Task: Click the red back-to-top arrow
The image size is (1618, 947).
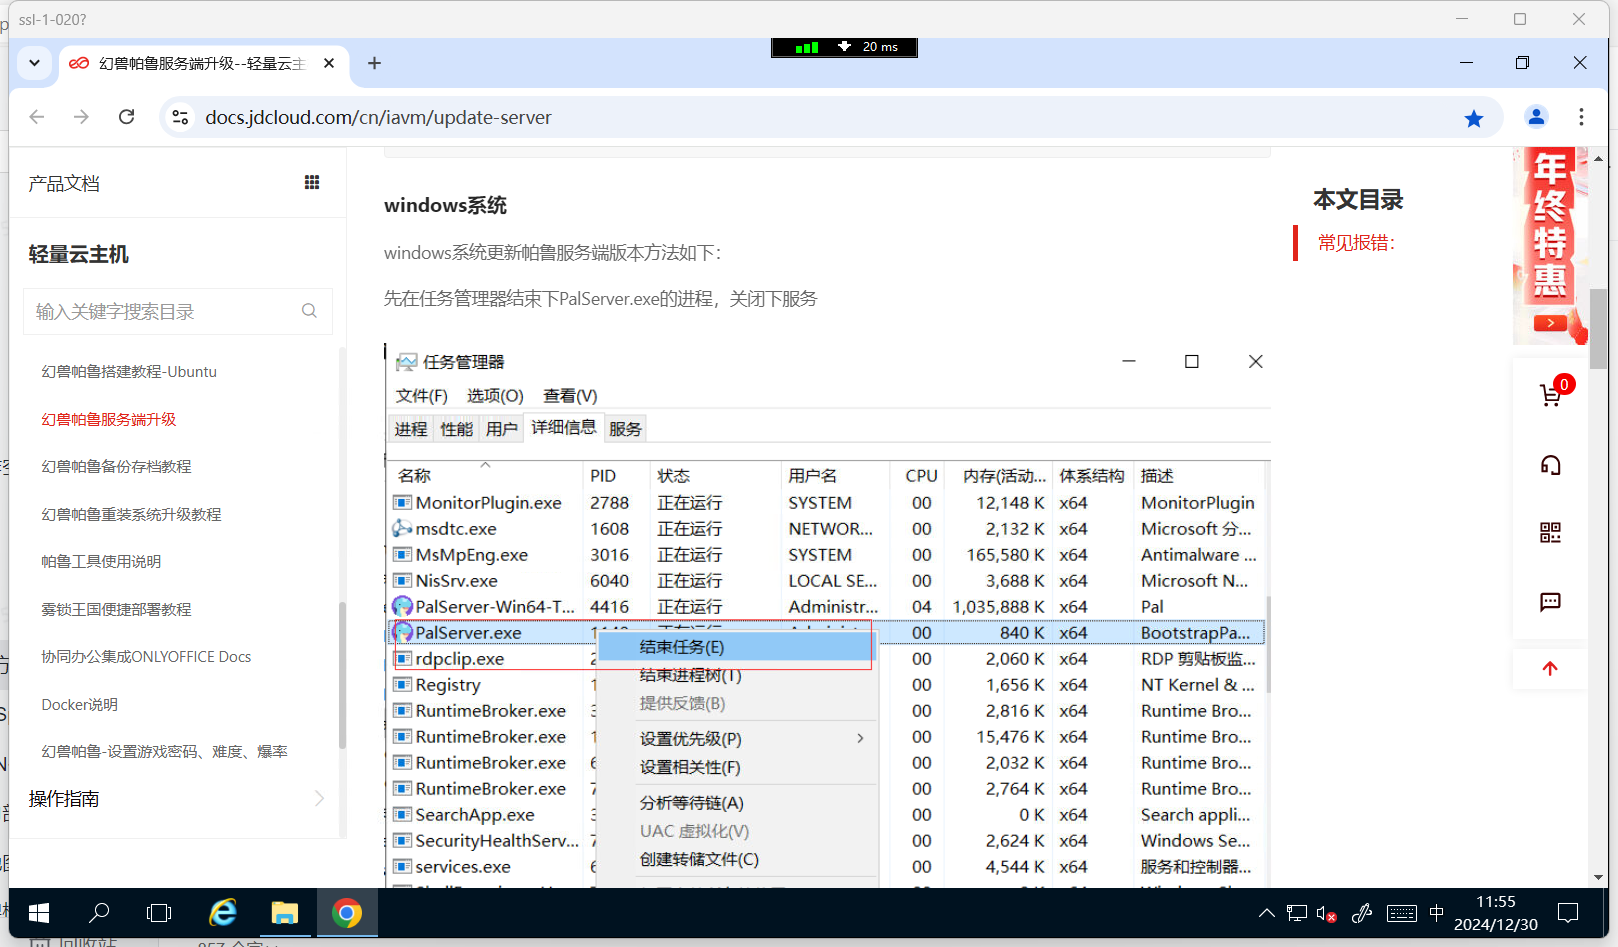Action: pos(1550,669)
